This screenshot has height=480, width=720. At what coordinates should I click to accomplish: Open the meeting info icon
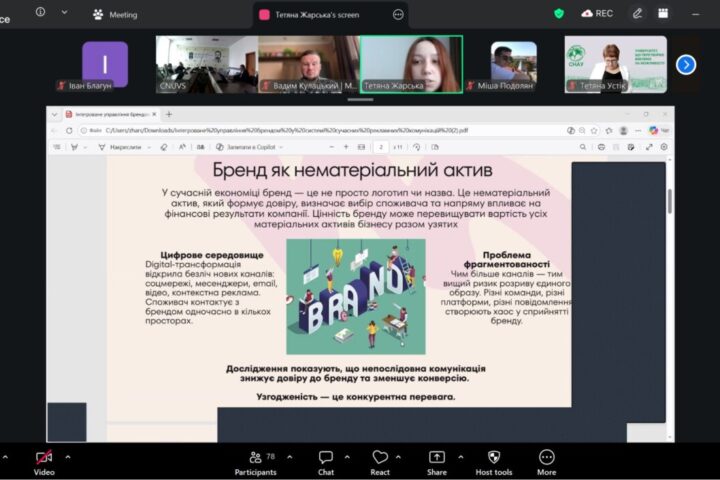[41, 13]
